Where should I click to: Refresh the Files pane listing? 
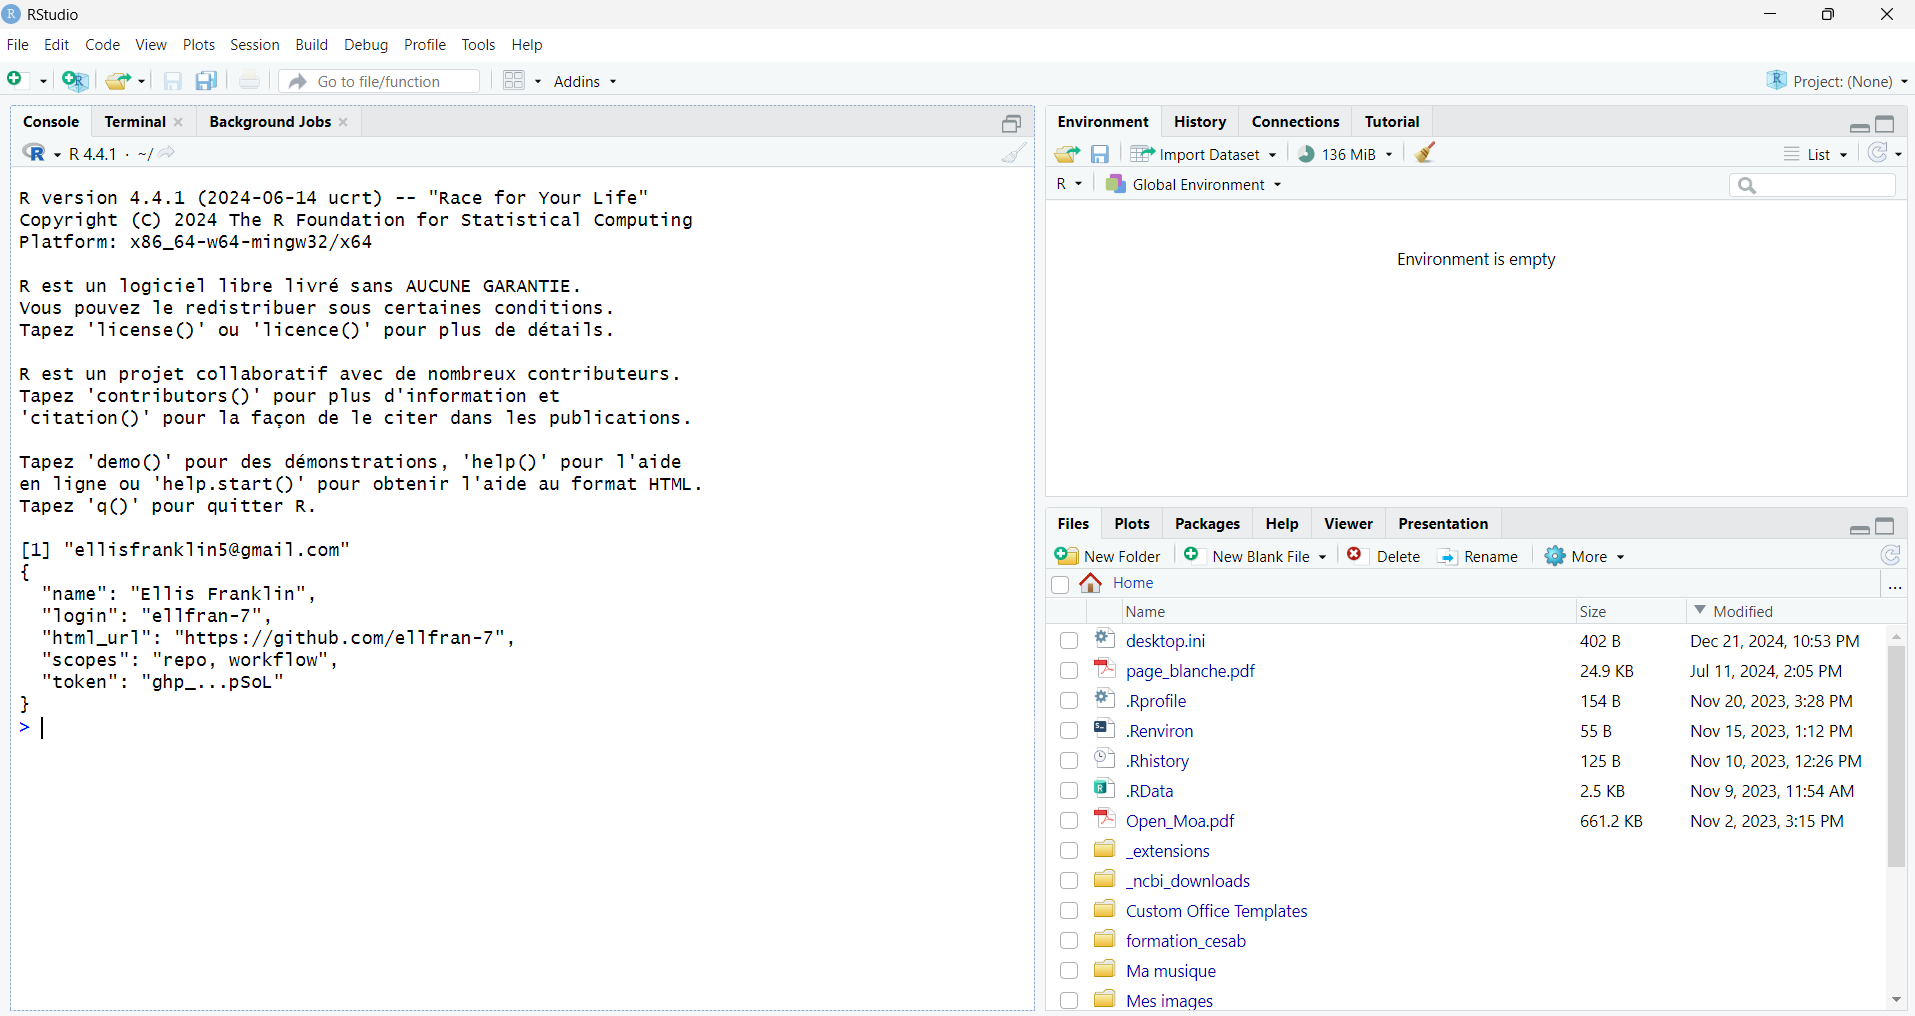(x=1890, y=556)
